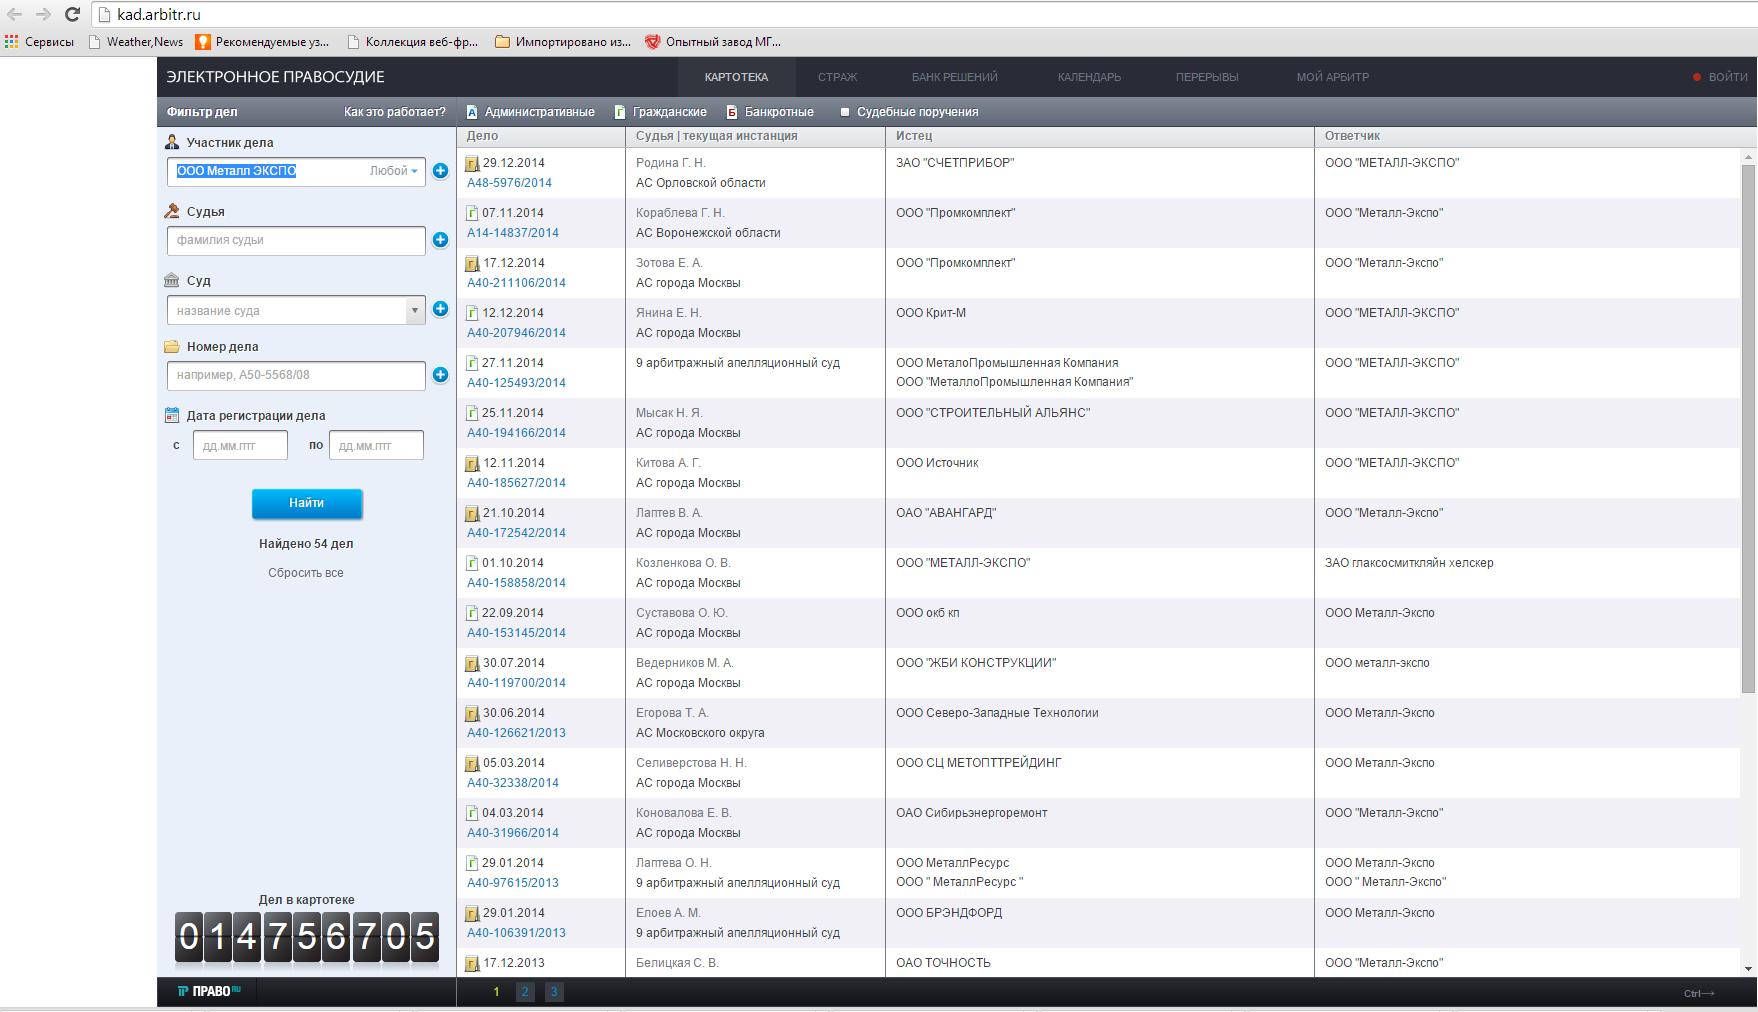Click the case icon next to 17.12.2014
This screenshot has height=1012, width=1758.
click(x=473, y=263)
